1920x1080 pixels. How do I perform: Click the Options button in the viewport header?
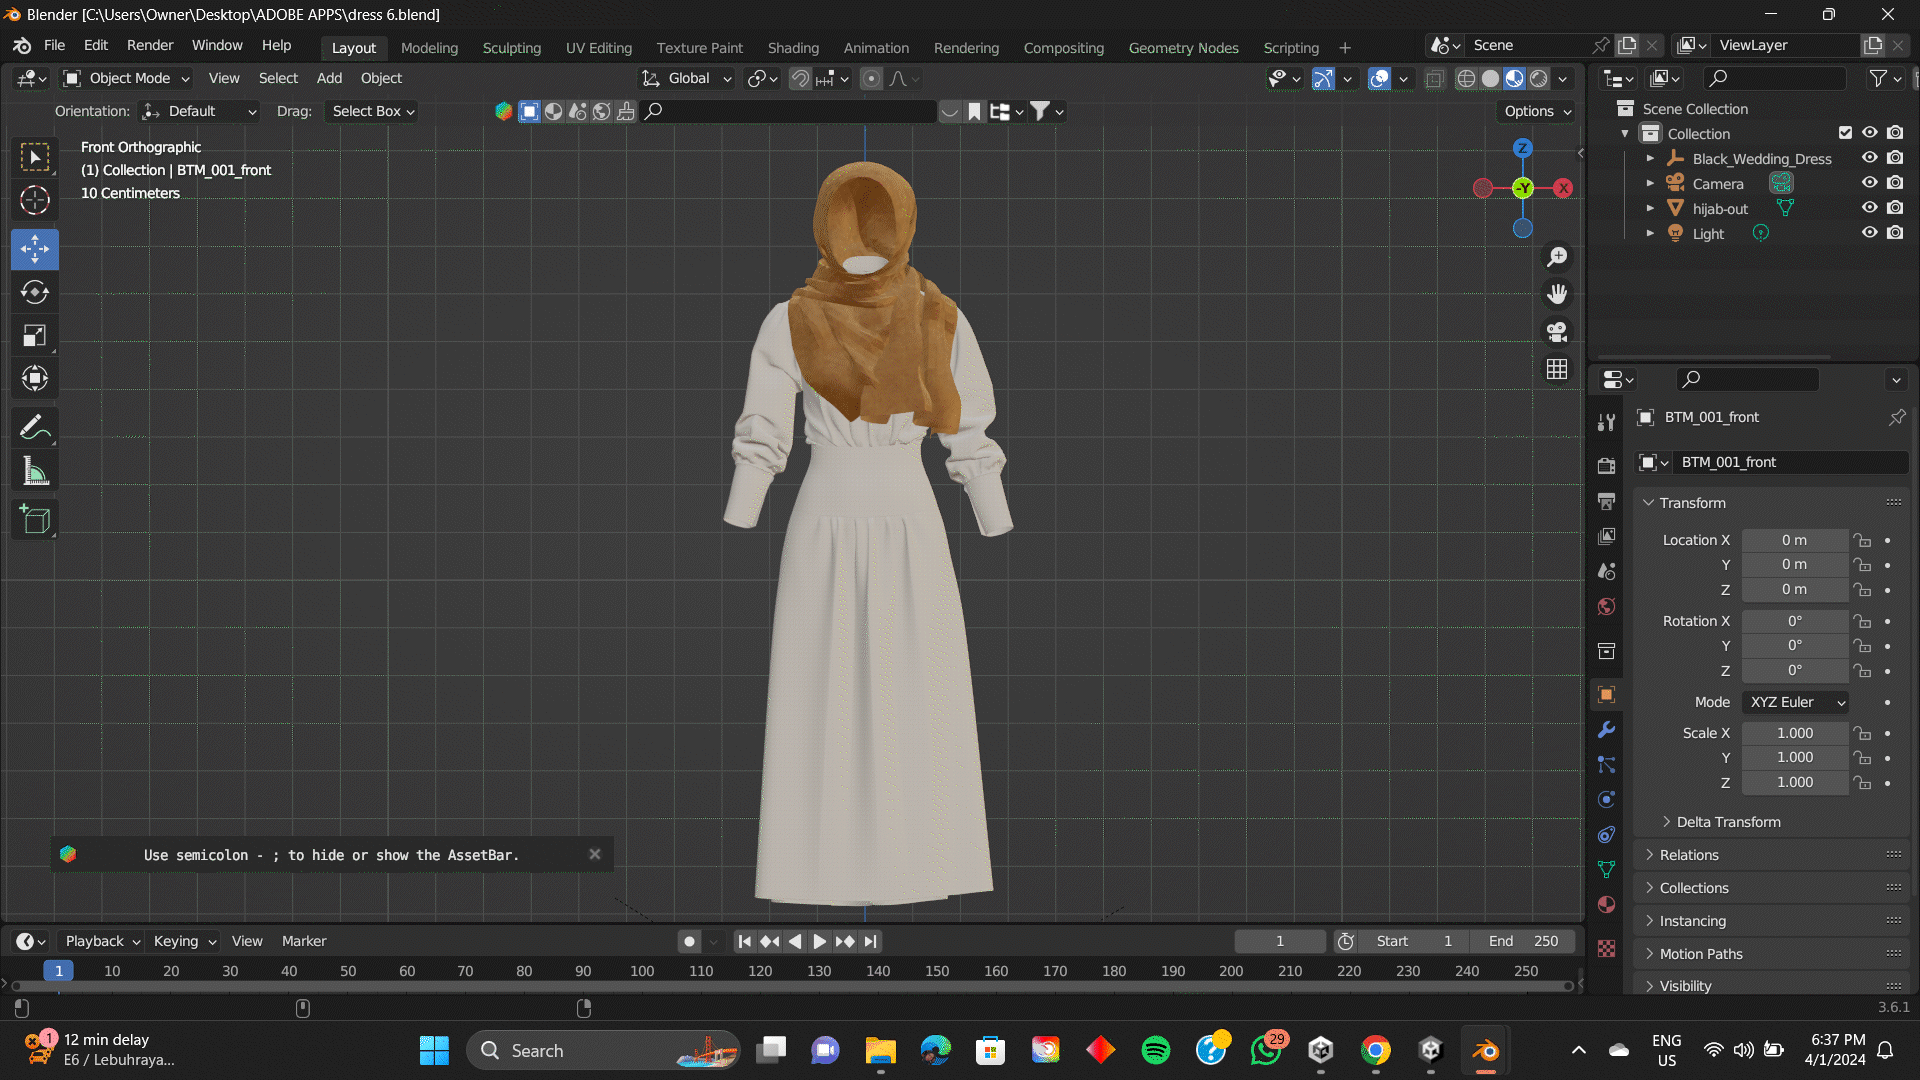(x=1536, y=111)
